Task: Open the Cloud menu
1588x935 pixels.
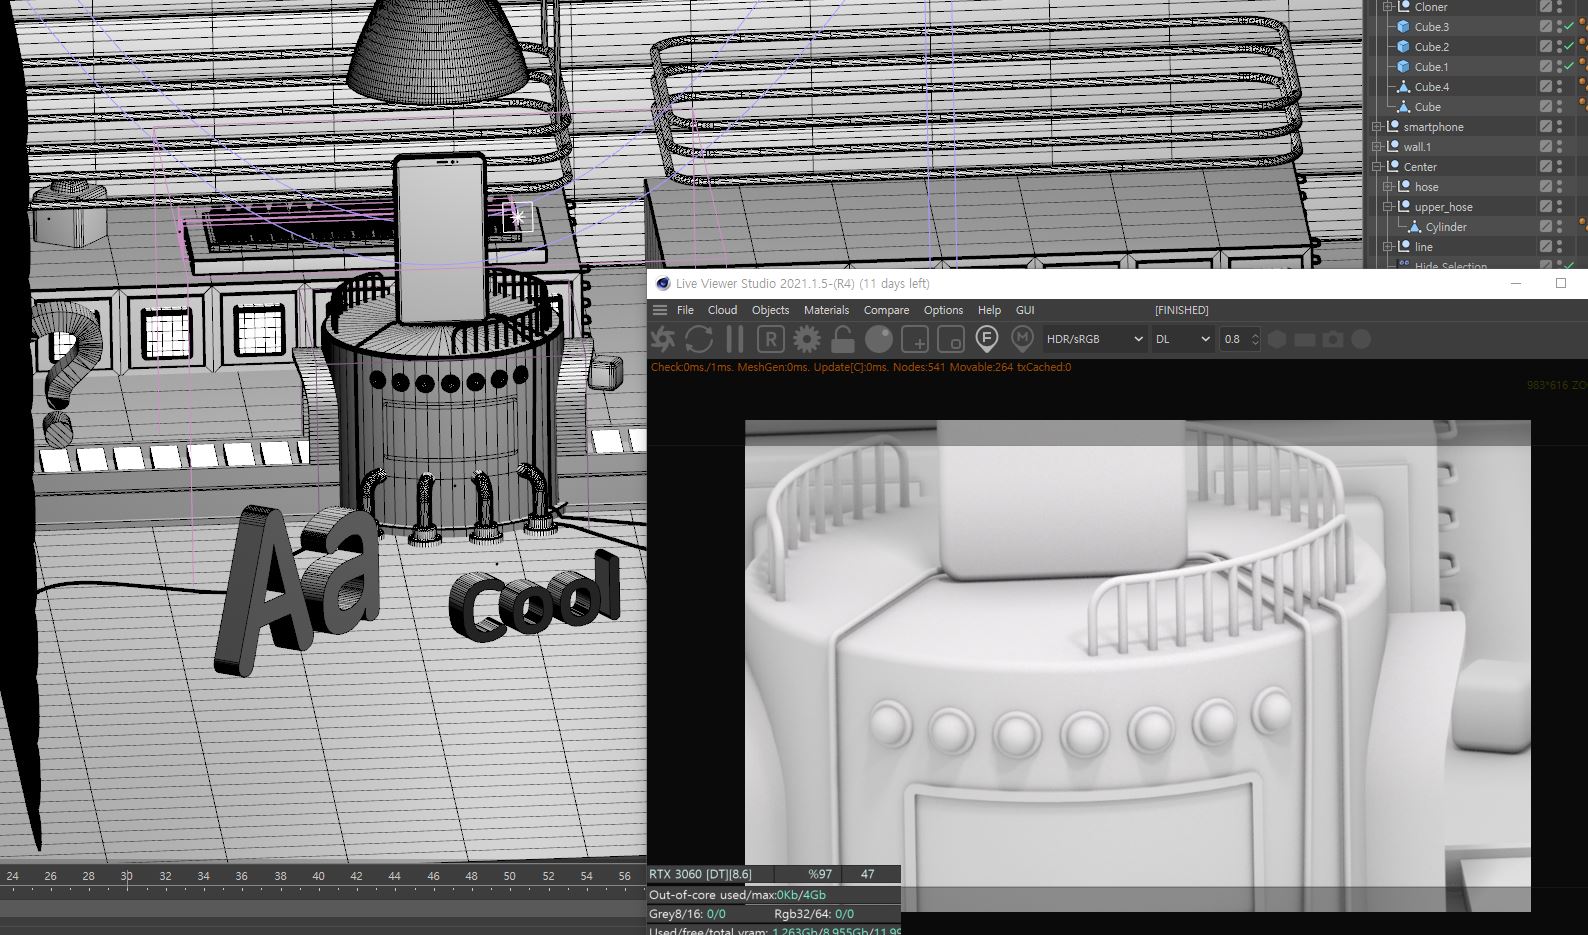Action: tap(722, 310)
